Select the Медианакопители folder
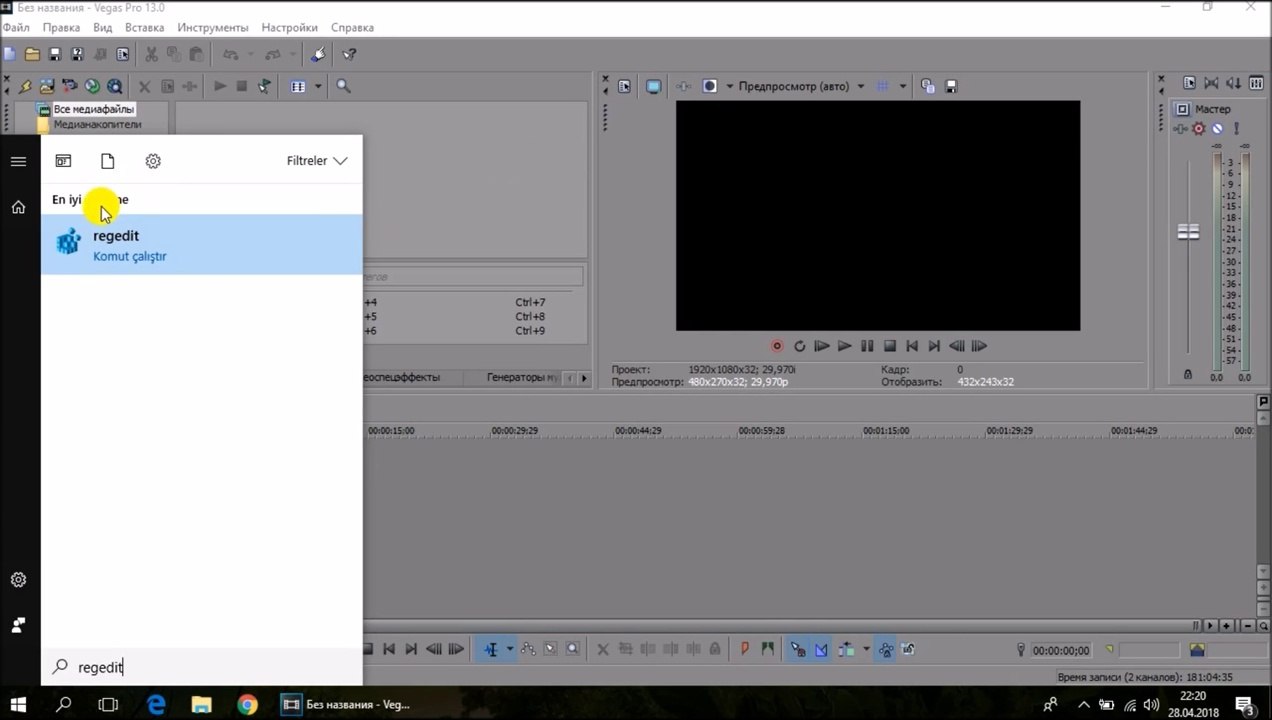This screenshot has height=720, width=1272. (x=97, y=125)
